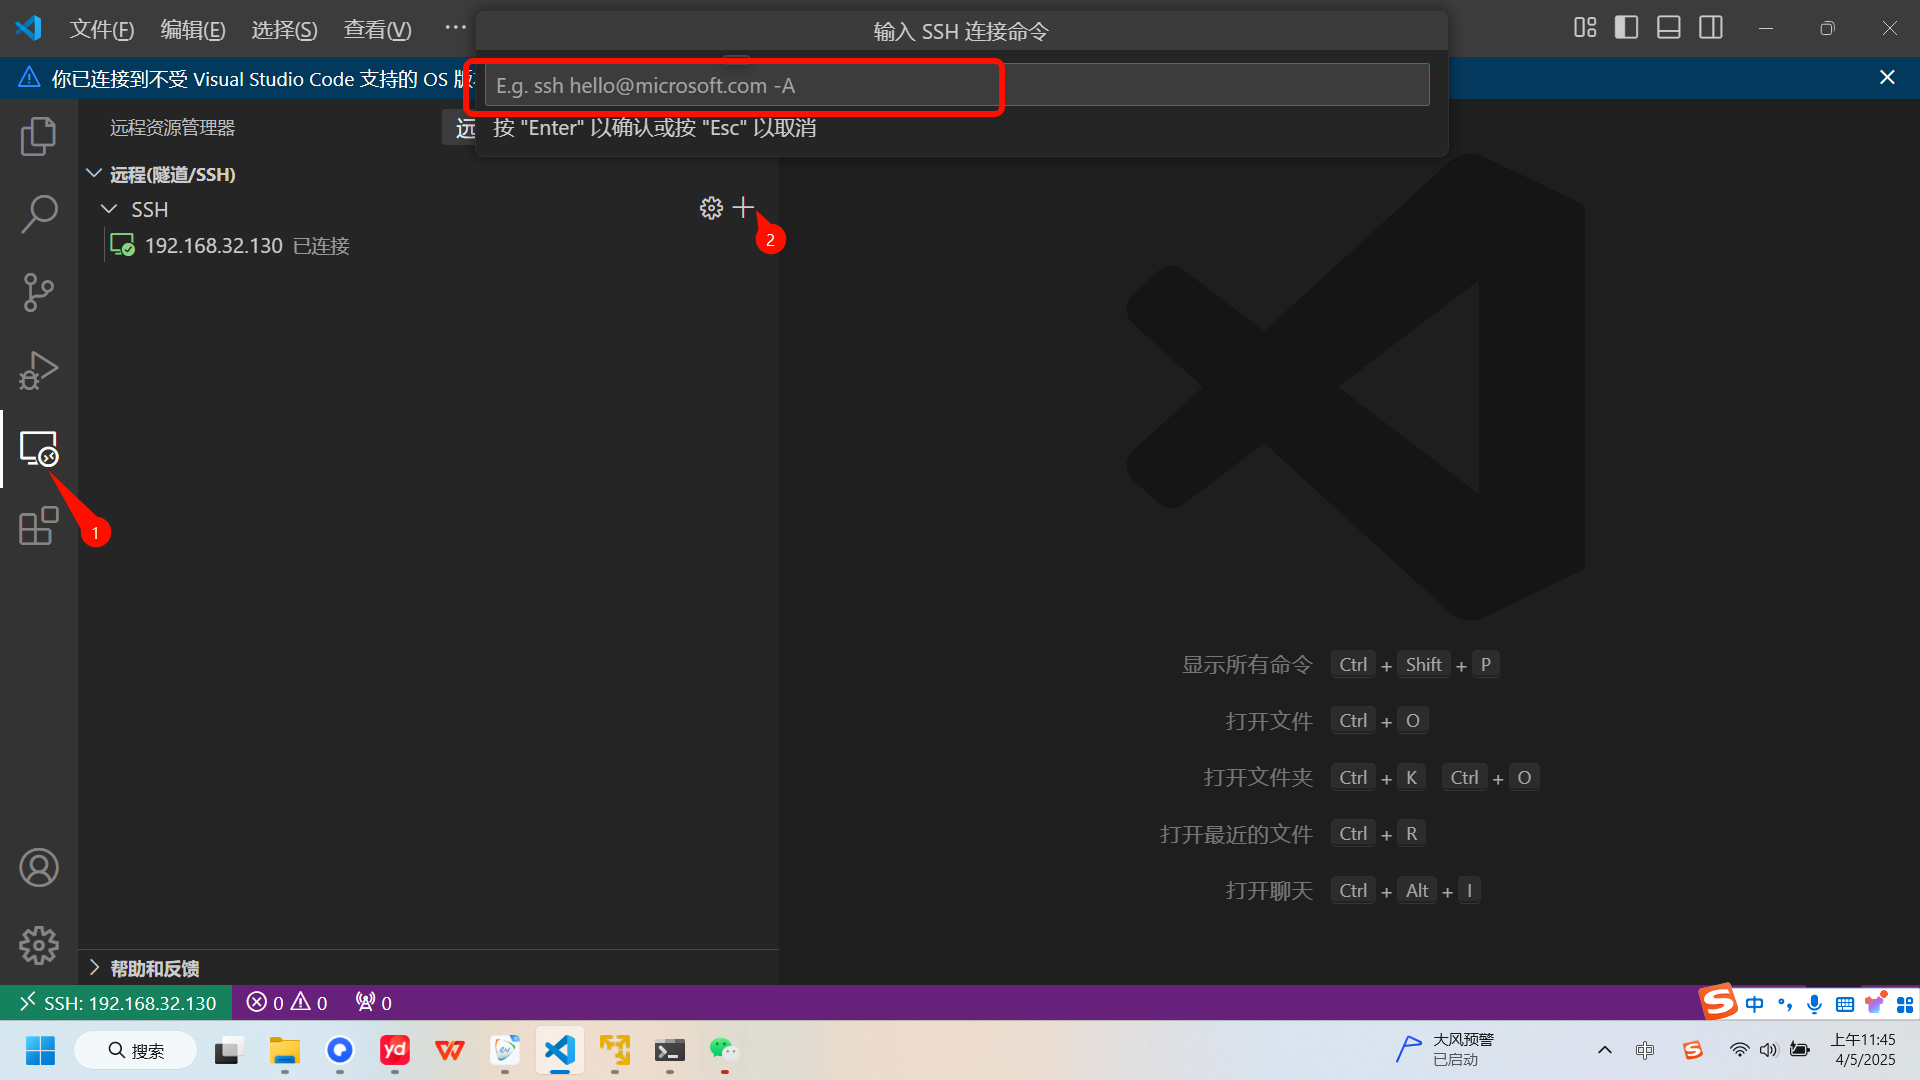Open the 查看(V) menu

coord(377,29)
